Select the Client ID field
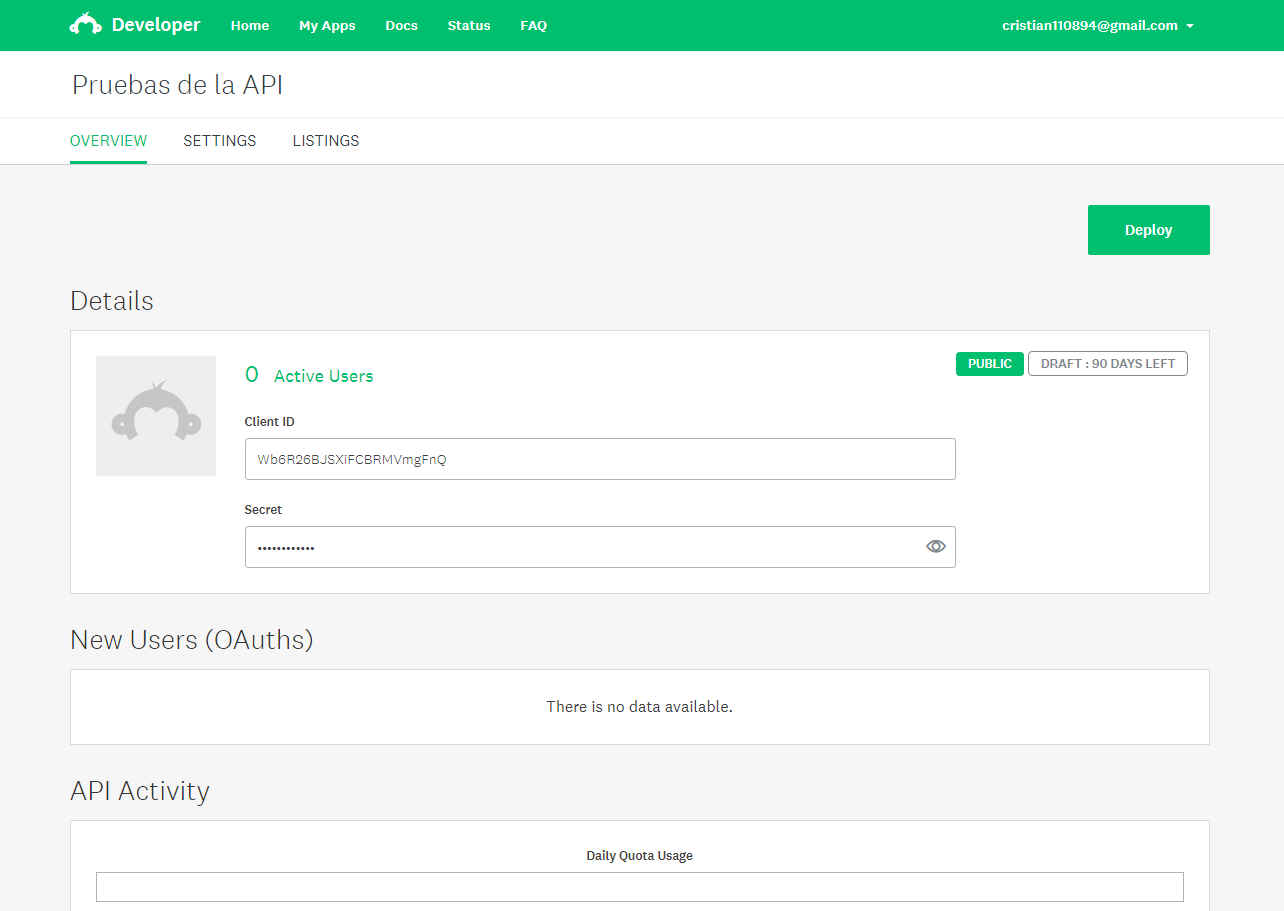This screenshot has height=911, width=1284. [599, 458]
